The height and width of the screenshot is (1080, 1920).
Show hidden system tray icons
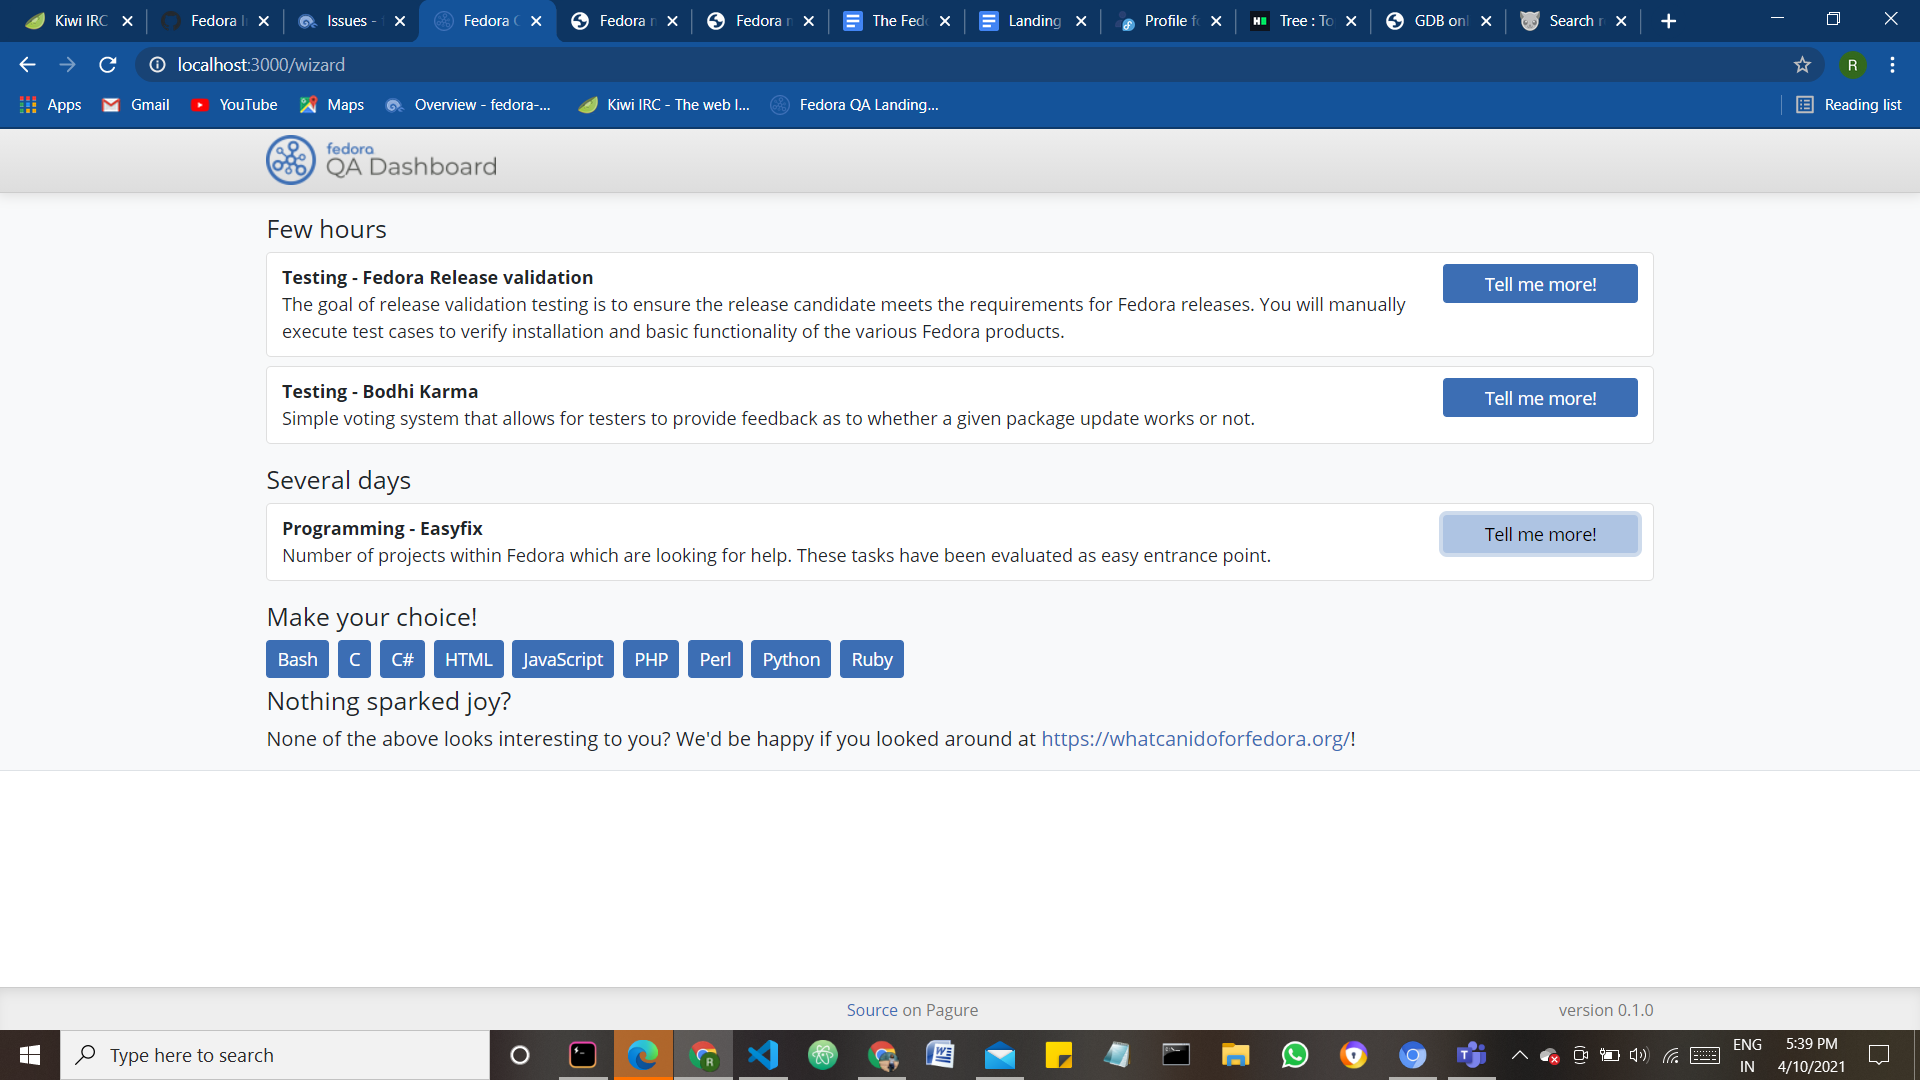(1519, 1055)
